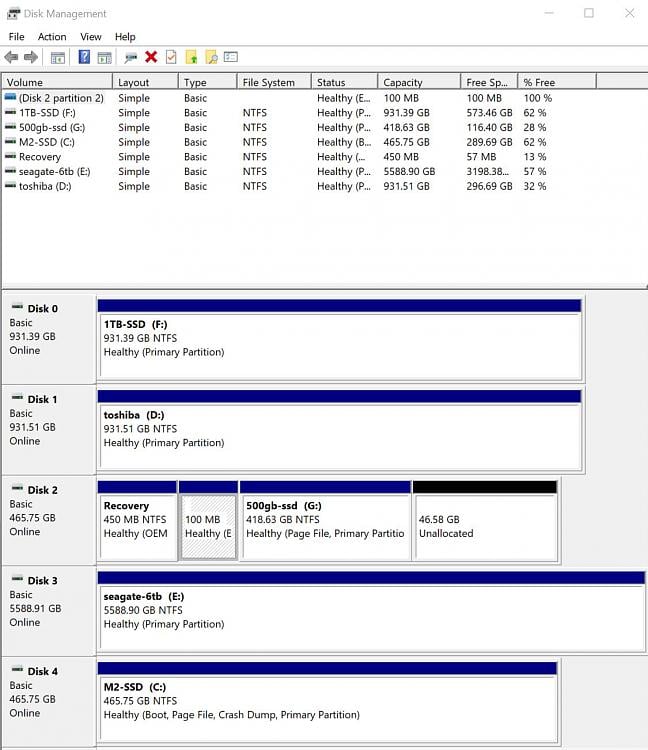The height and width of the screenshot is (750, 648).
Task: Click volume icon beside seagate-6tb (E:) row
Action: pos(11,171)
